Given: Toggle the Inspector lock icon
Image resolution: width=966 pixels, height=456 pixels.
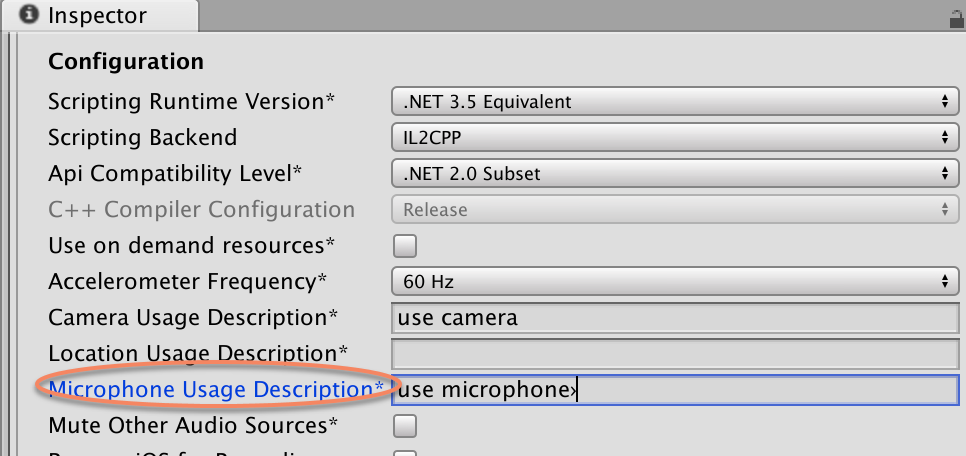Looking at the screenshot, I should 953,17.
